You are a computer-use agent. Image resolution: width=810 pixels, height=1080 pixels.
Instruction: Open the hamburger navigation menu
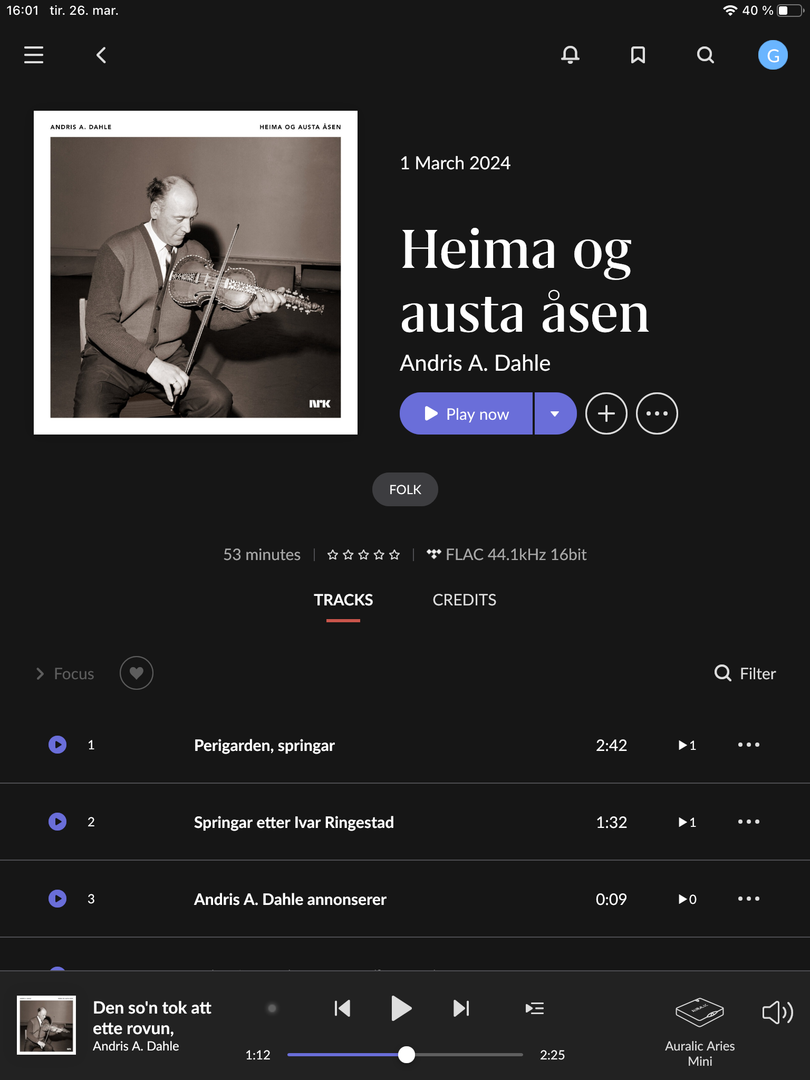coord(34,55)
